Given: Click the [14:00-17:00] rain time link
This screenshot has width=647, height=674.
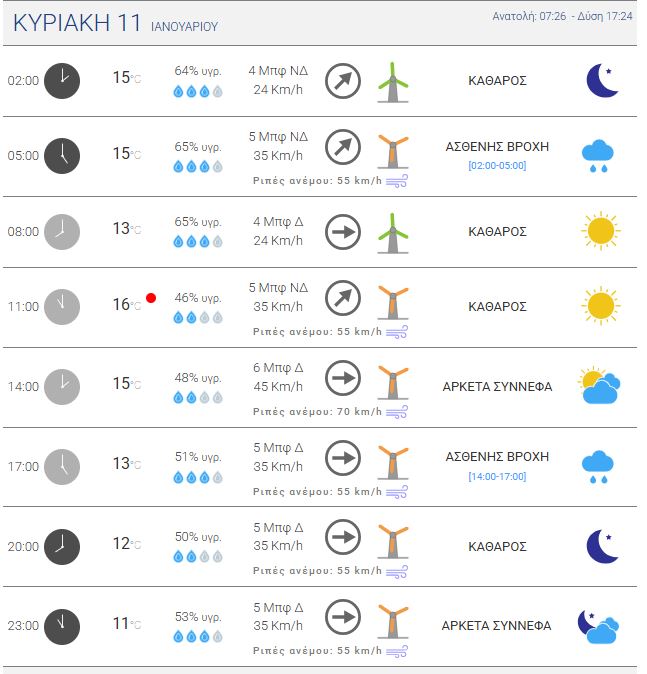Looking at the screenshot, I should pos(497,476).
